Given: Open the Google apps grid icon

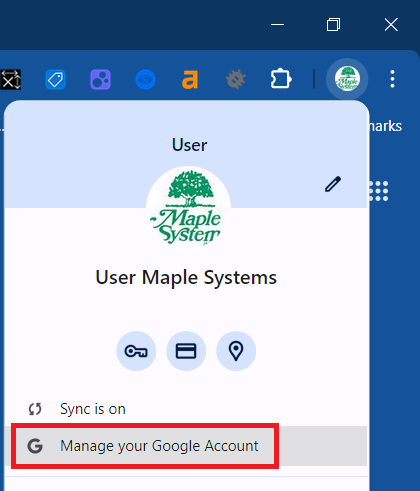Looking at the screenshot, I should (379, 191).
